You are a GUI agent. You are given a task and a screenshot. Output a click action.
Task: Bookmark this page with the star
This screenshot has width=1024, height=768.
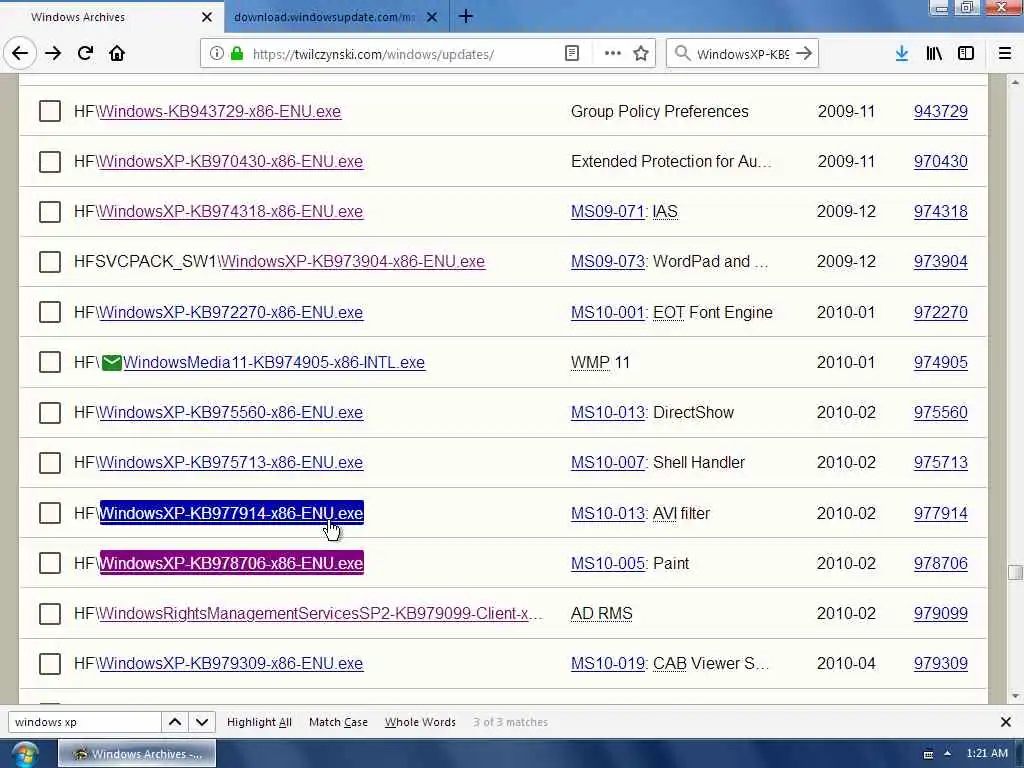point(641,54)
